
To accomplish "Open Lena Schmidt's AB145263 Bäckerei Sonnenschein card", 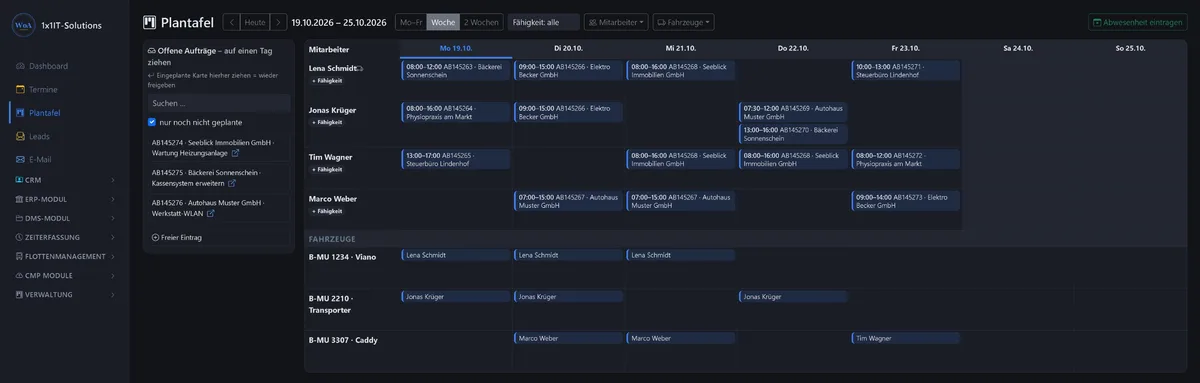I will (456, 70).
